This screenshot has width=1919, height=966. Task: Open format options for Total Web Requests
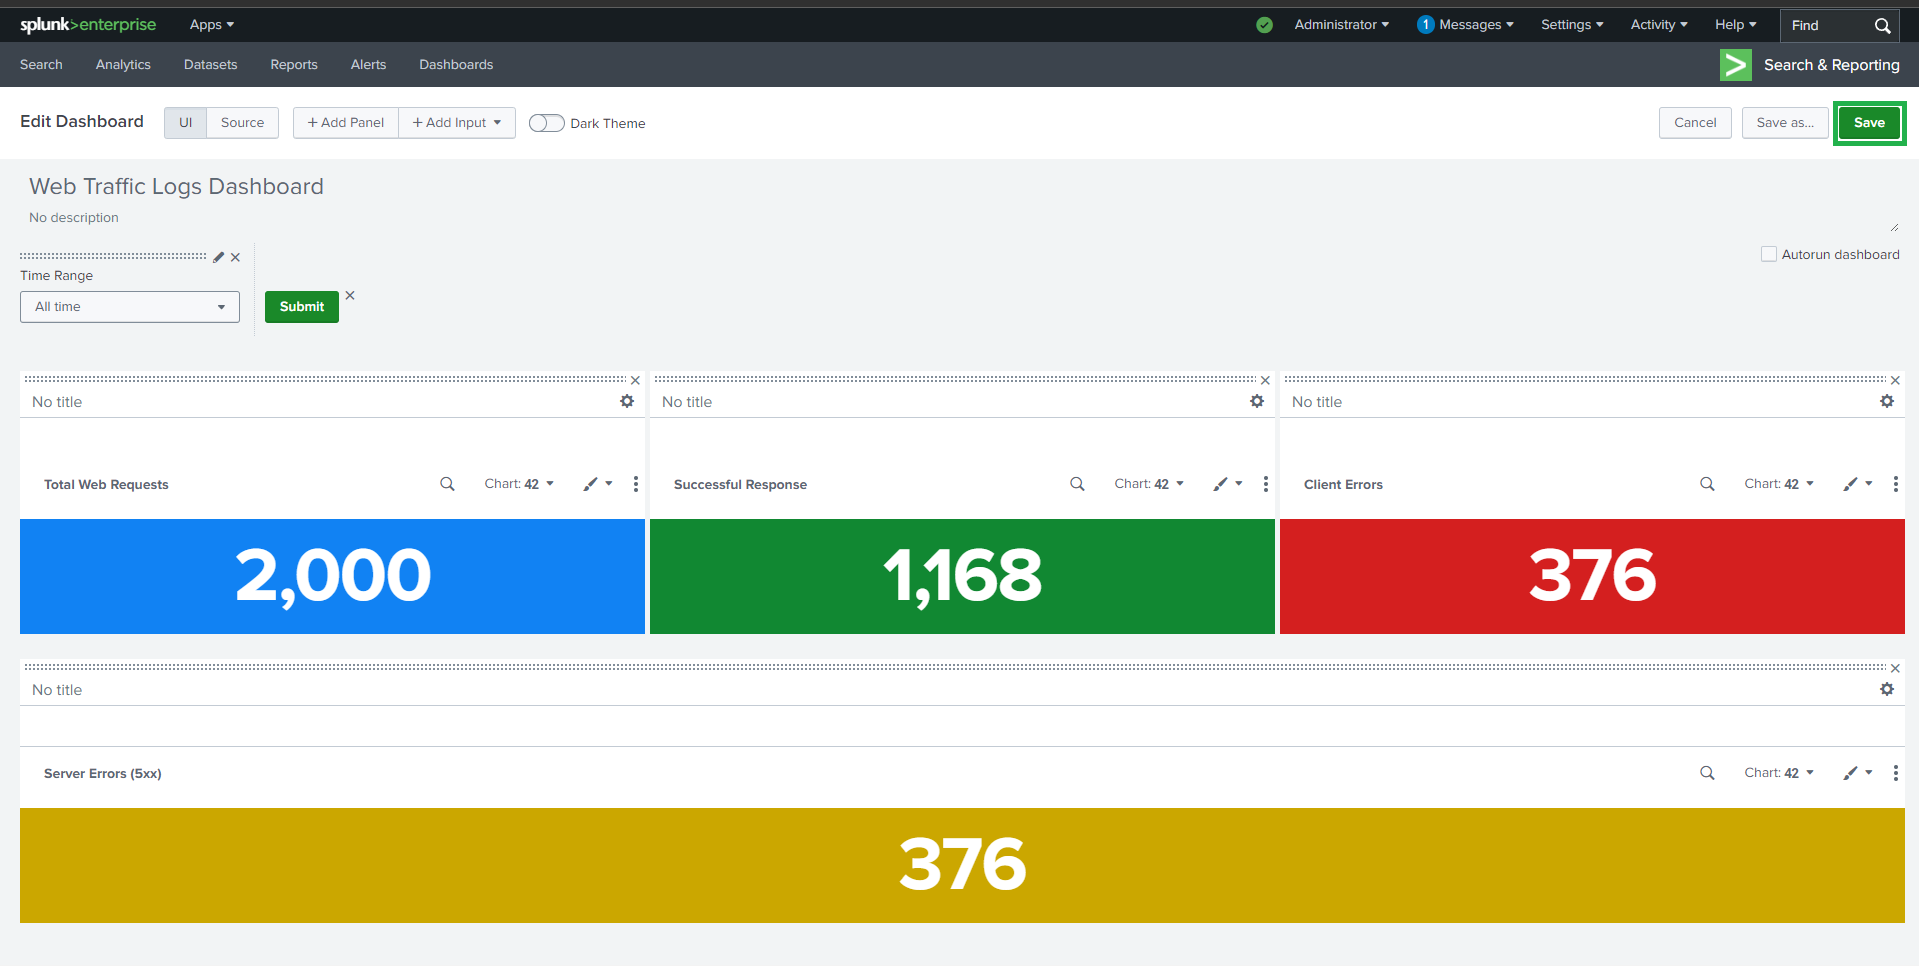tap(598, 484)
